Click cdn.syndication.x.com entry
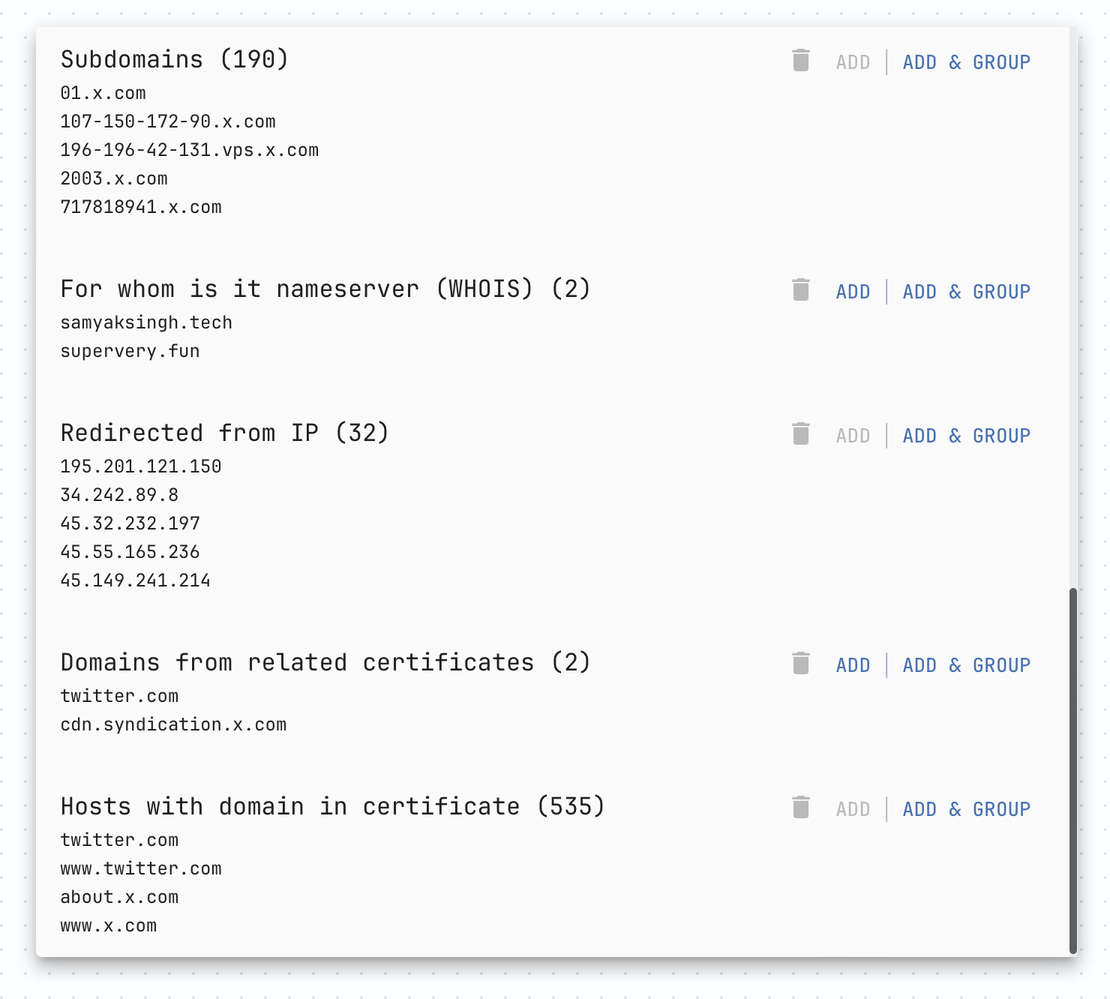 174,724
